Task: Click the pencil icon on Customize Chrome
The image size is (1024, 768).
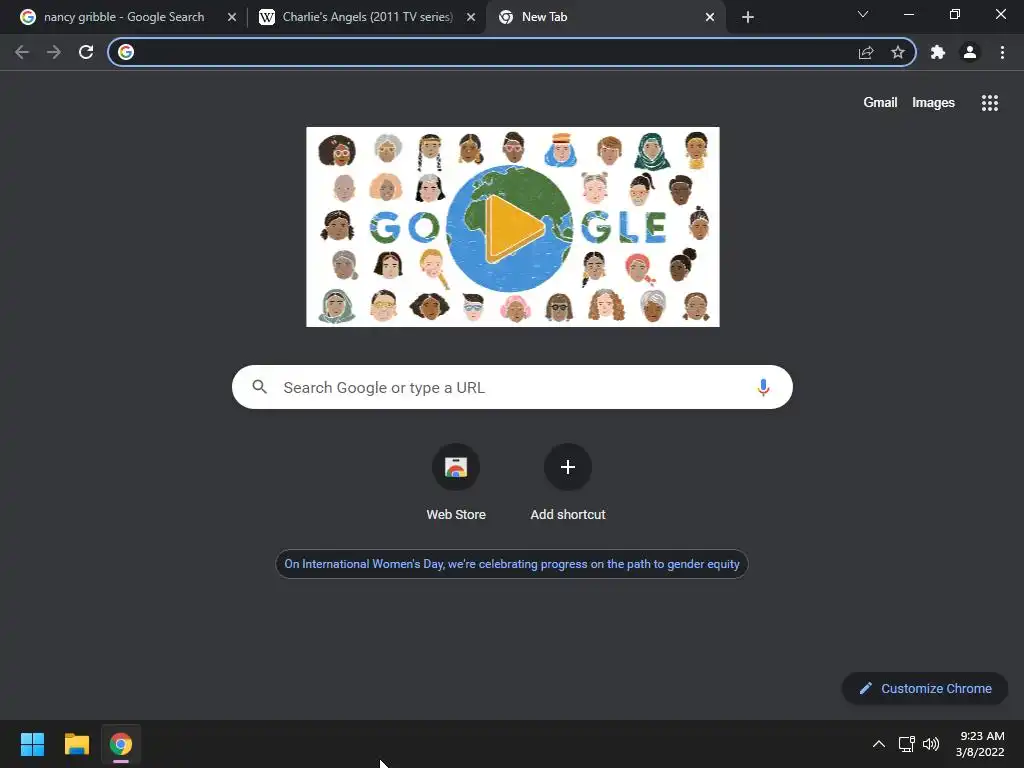Action: (865, 688)
